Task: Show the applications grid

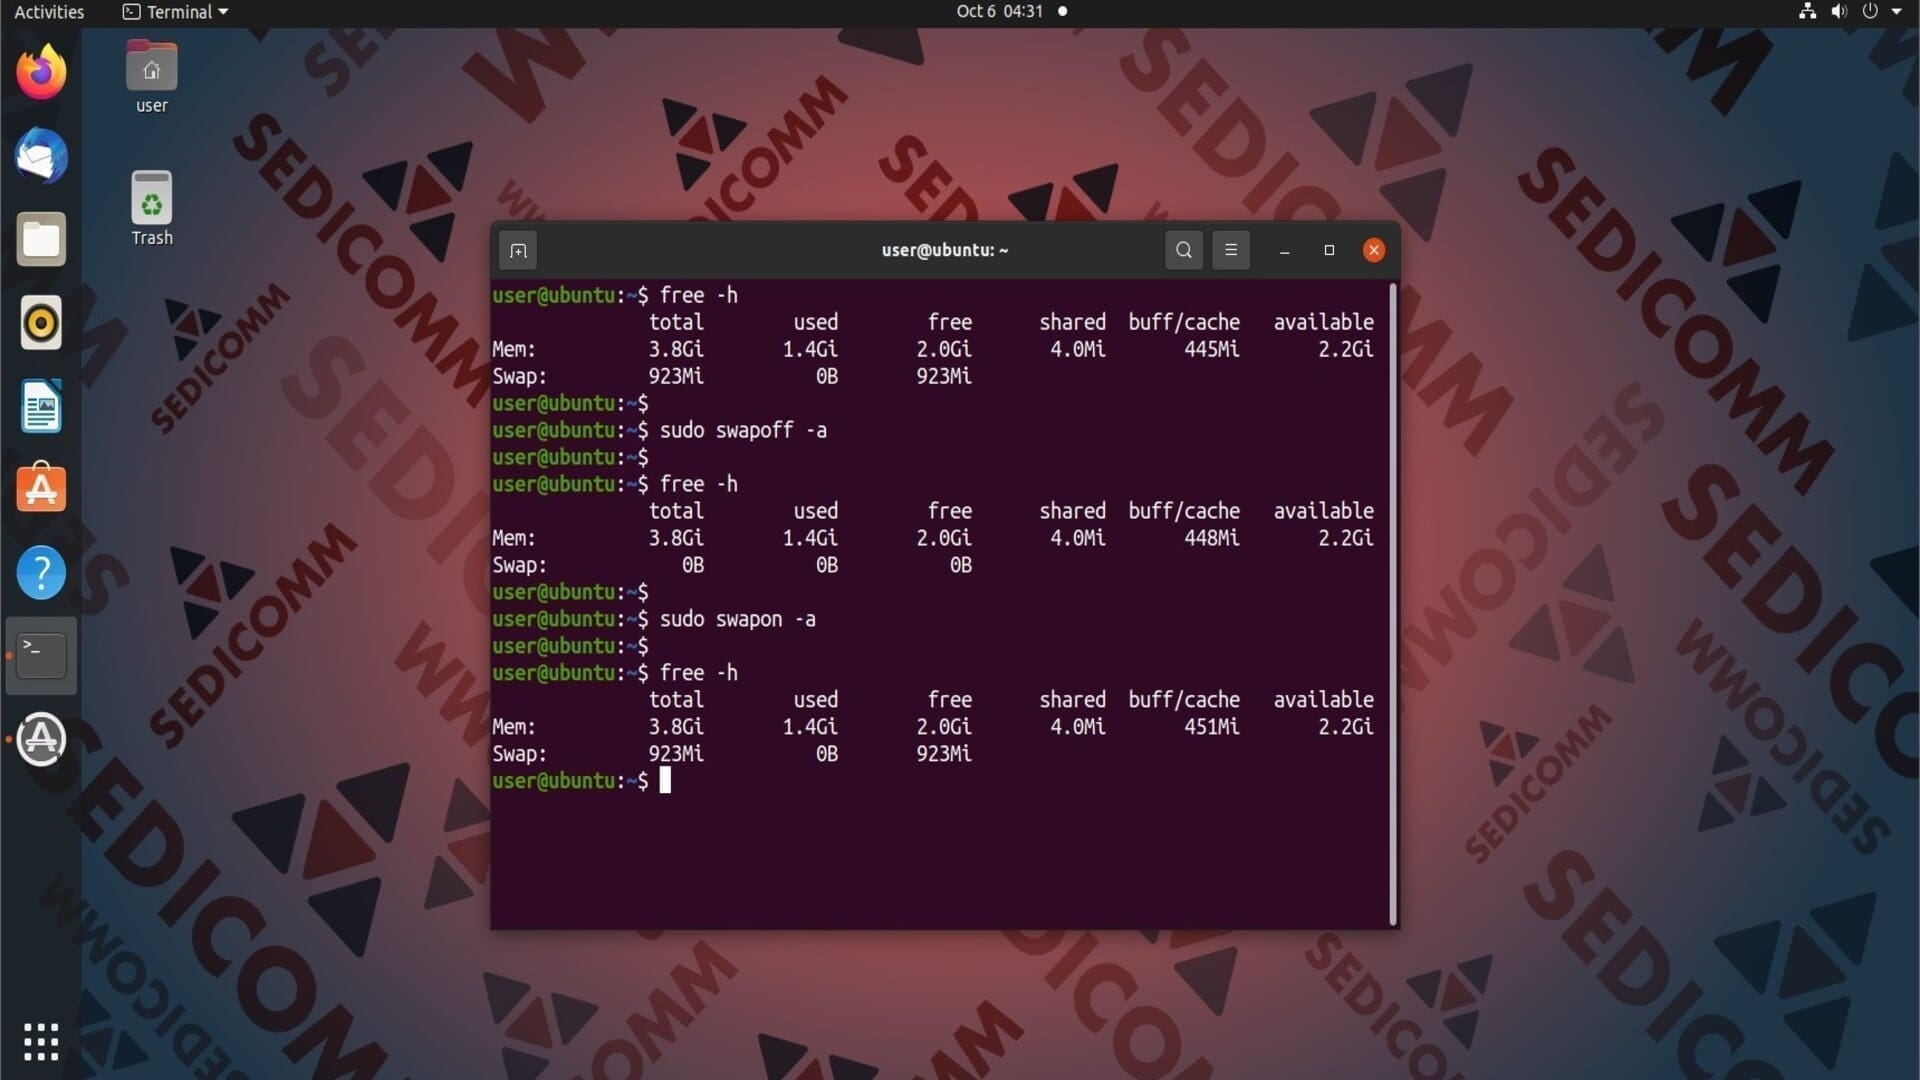Action: (41, 1042)
